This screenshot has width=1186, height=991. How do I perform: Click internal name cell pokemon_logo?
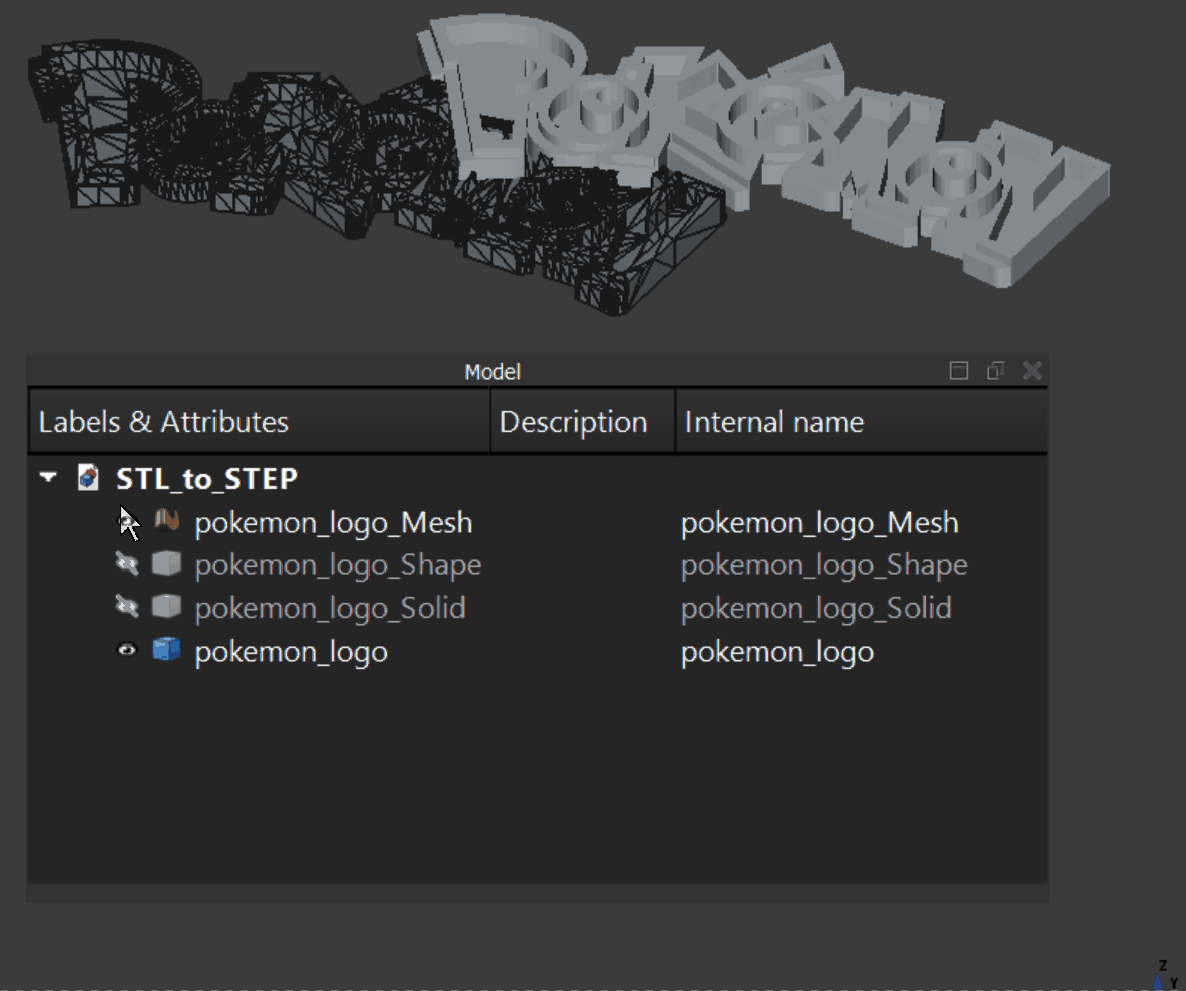pos(778,652)
